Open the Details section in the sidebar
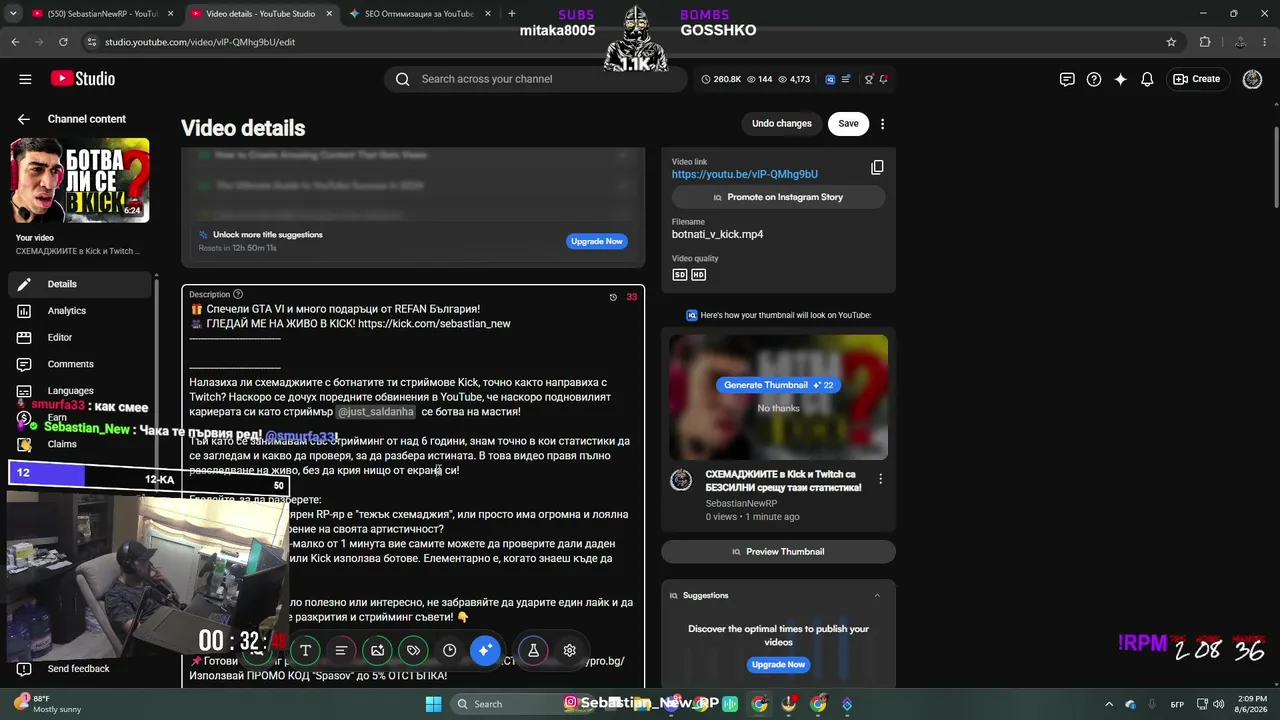 (x=80, y=284)
